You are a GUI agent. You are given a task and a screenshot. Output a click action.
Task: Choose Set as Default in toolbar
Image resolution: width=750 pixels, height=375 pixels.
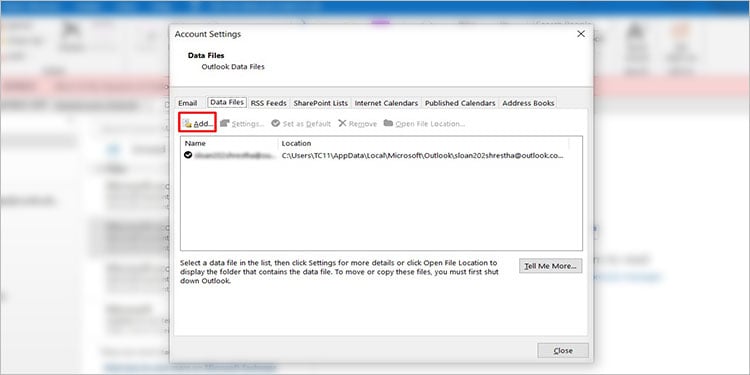[301, 123]
